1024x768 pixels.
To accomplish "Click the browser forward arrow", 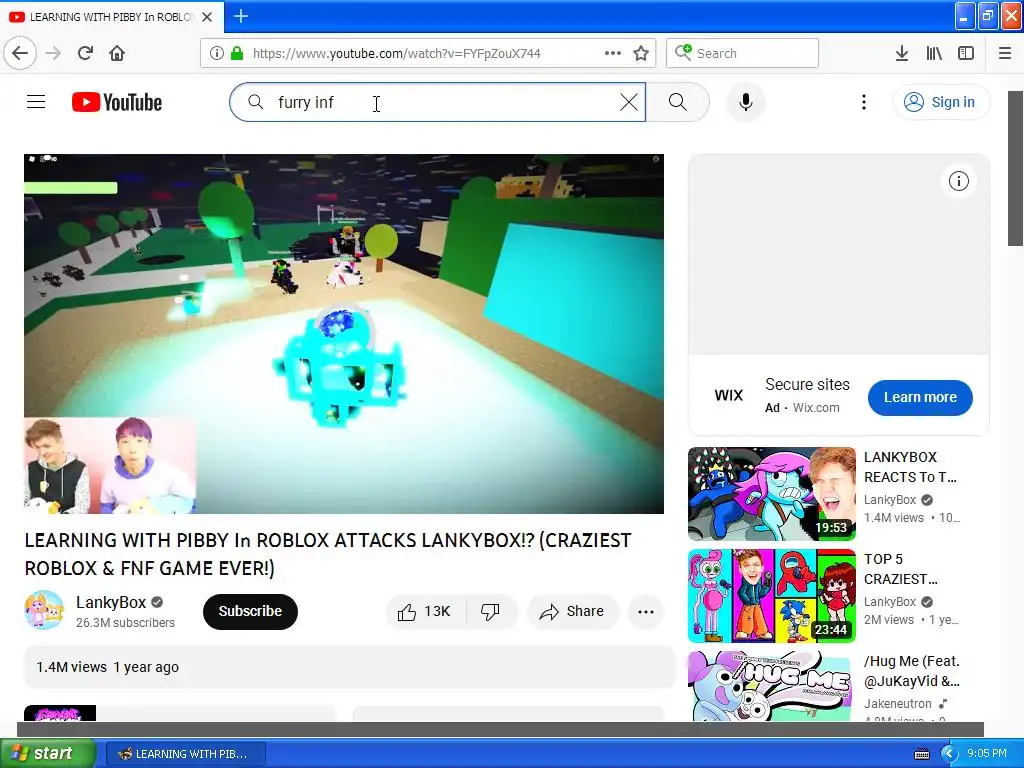I will point(53,53).
